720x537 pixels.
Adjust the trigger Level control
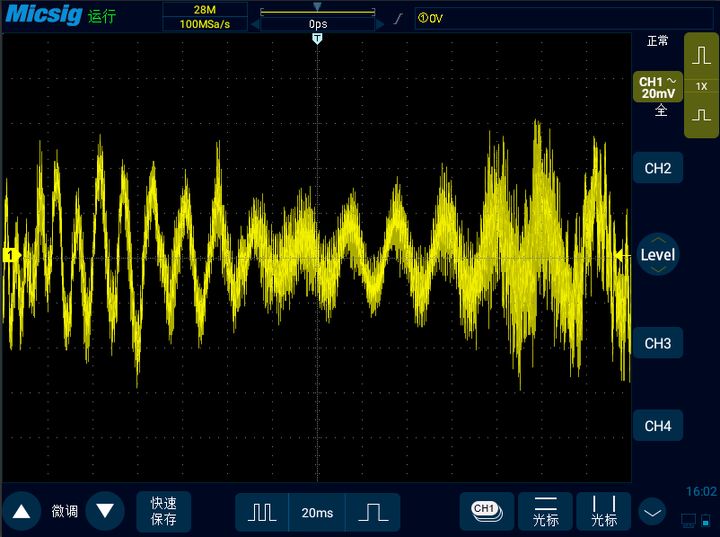[657, 255]
